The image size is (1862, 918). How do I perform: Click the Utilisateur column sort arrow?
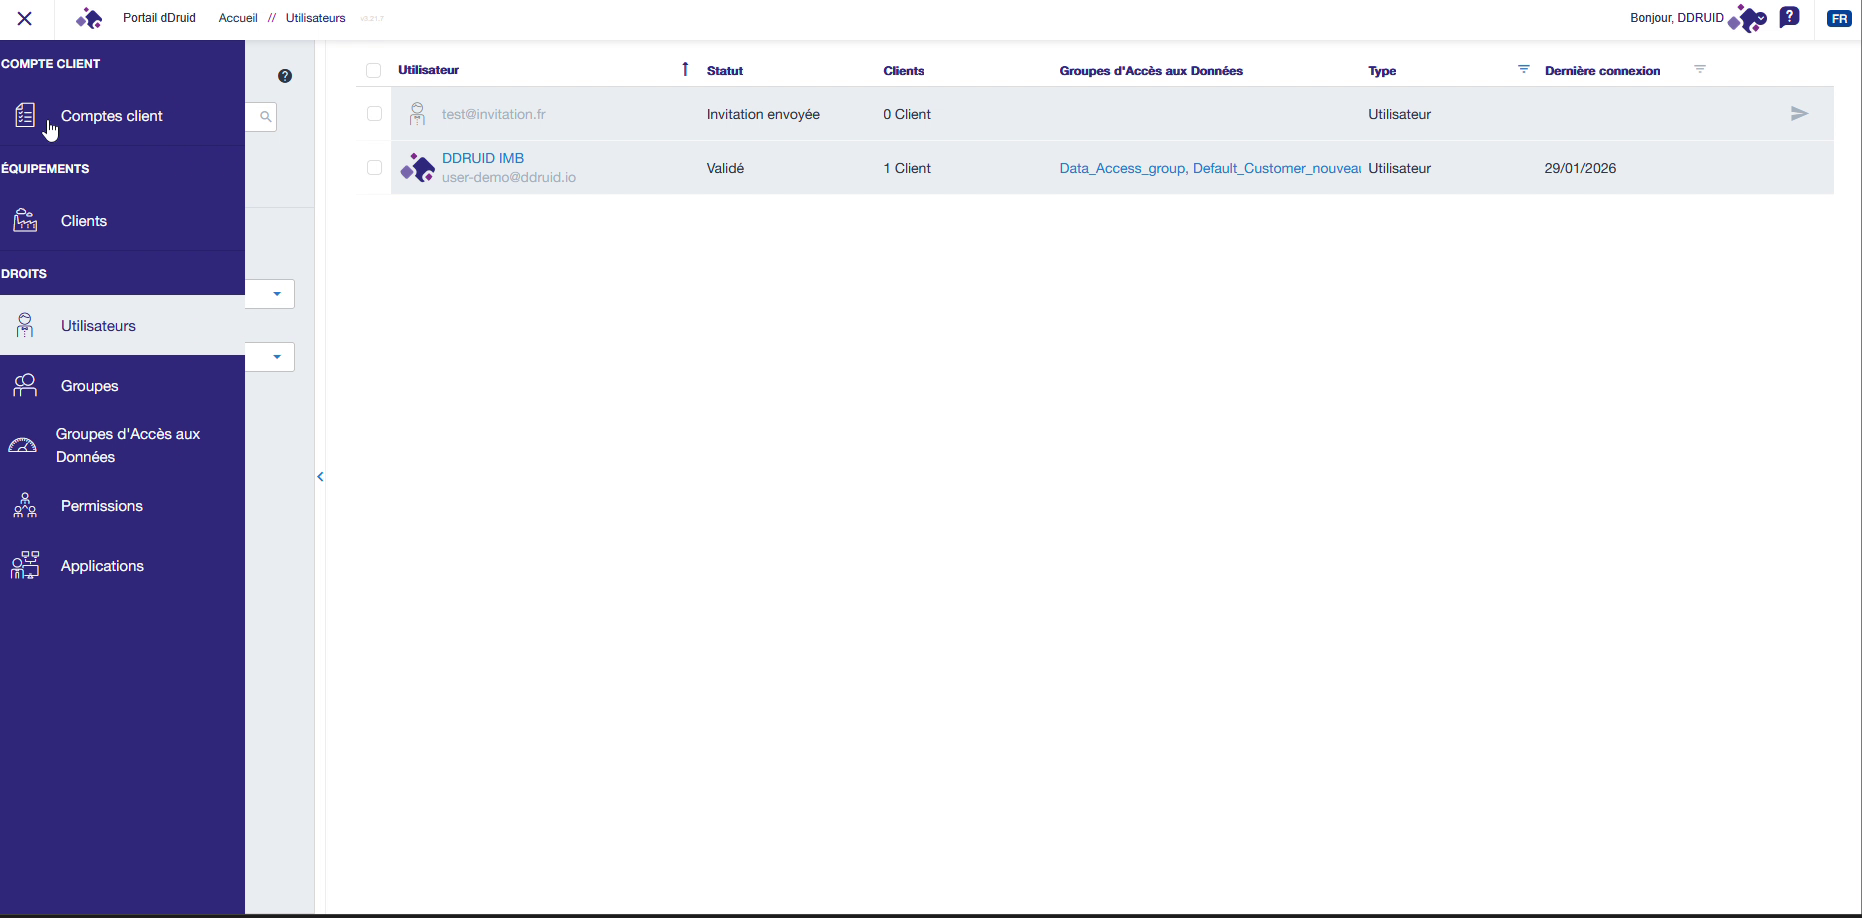pyautogui.click(x=685, y=69)
